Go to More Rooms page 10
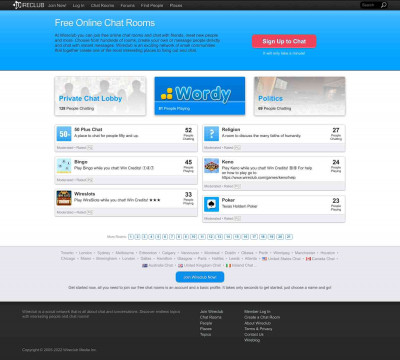This screenshot has width=400, height=360. 193,237
